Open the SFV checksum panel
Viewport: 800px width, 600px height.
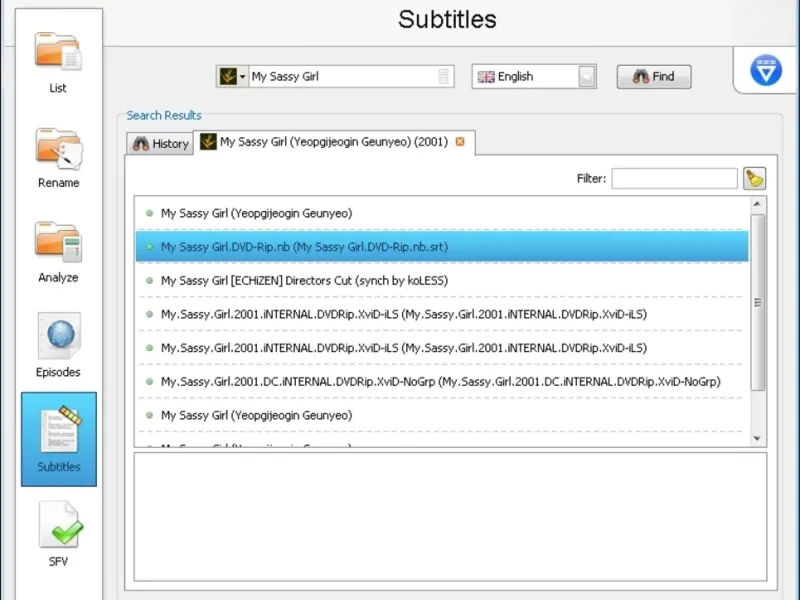[59, 534]
